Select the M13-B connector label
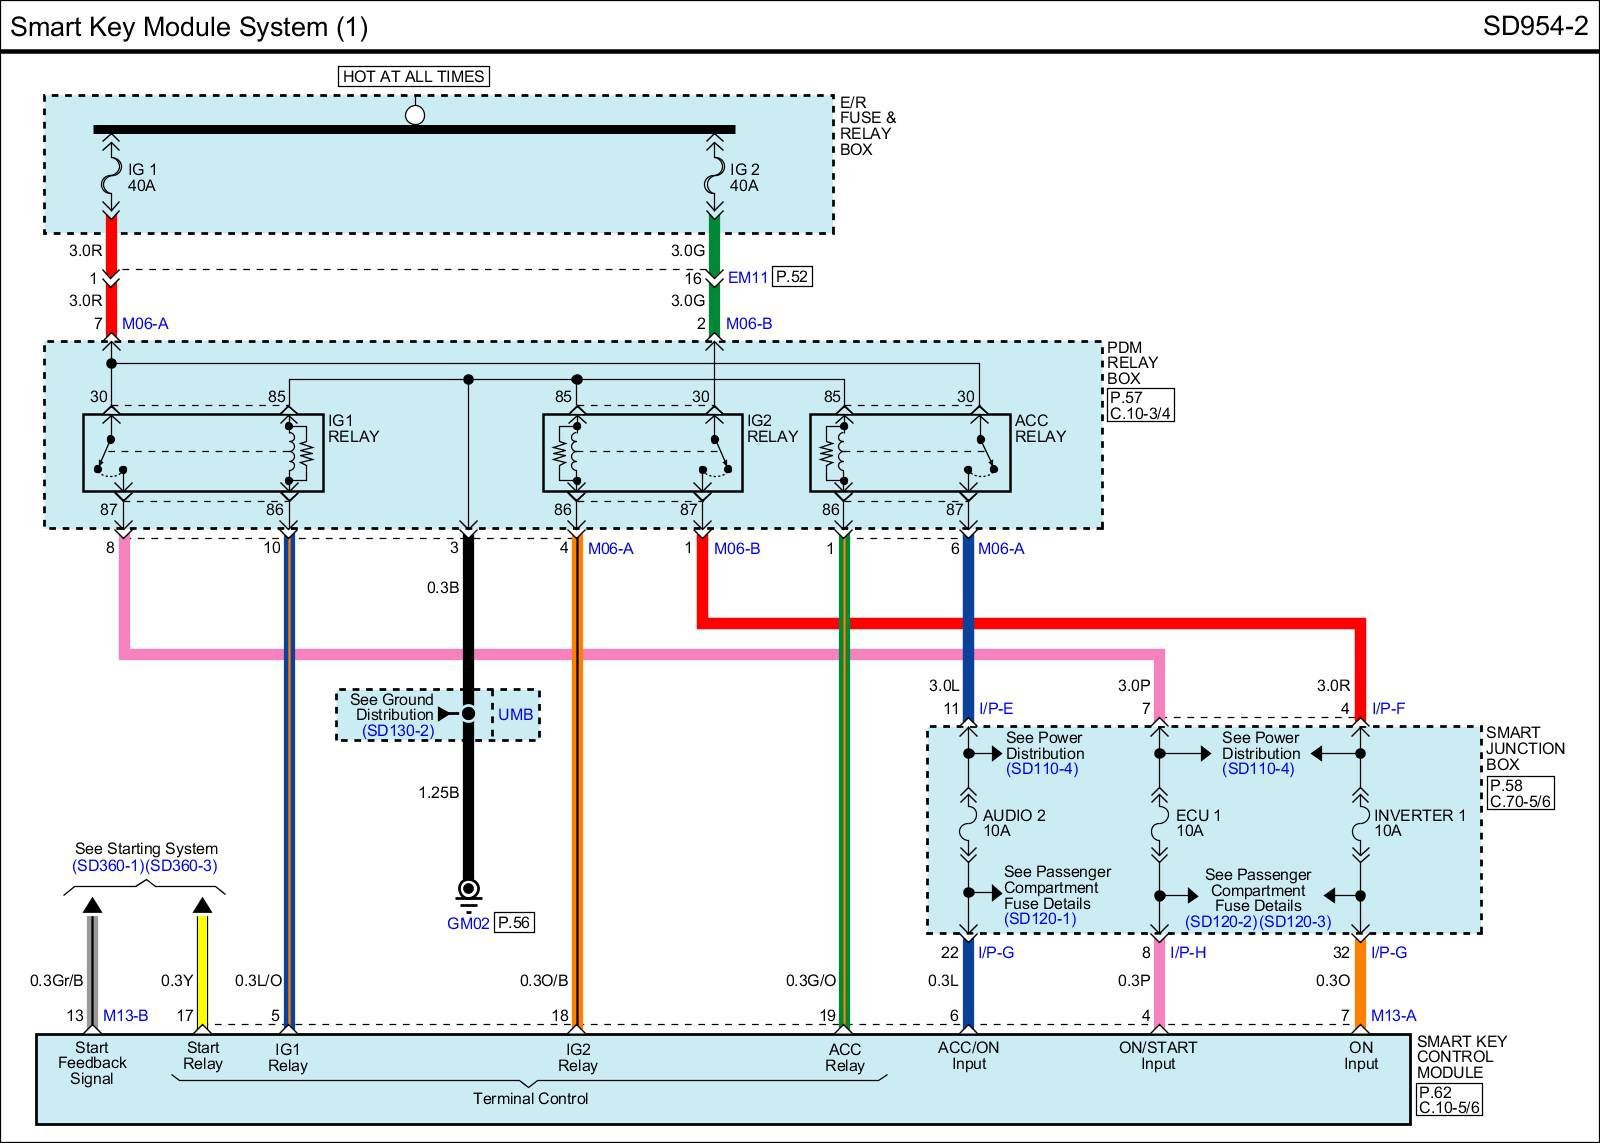Screen dimensions: 1600x1143 click(125, 1016)
